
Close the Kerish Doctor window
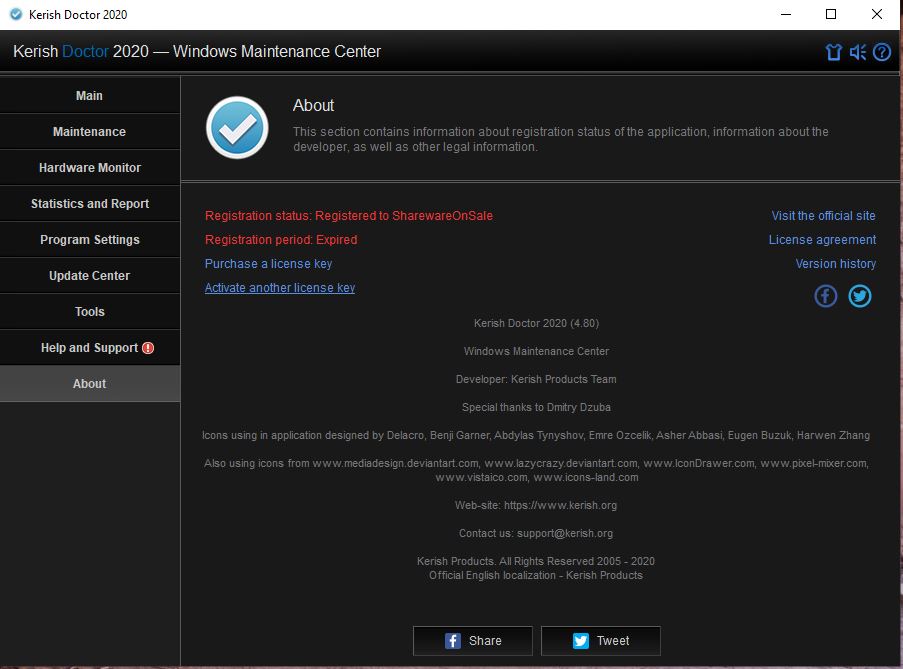click(x=877, y=14)
